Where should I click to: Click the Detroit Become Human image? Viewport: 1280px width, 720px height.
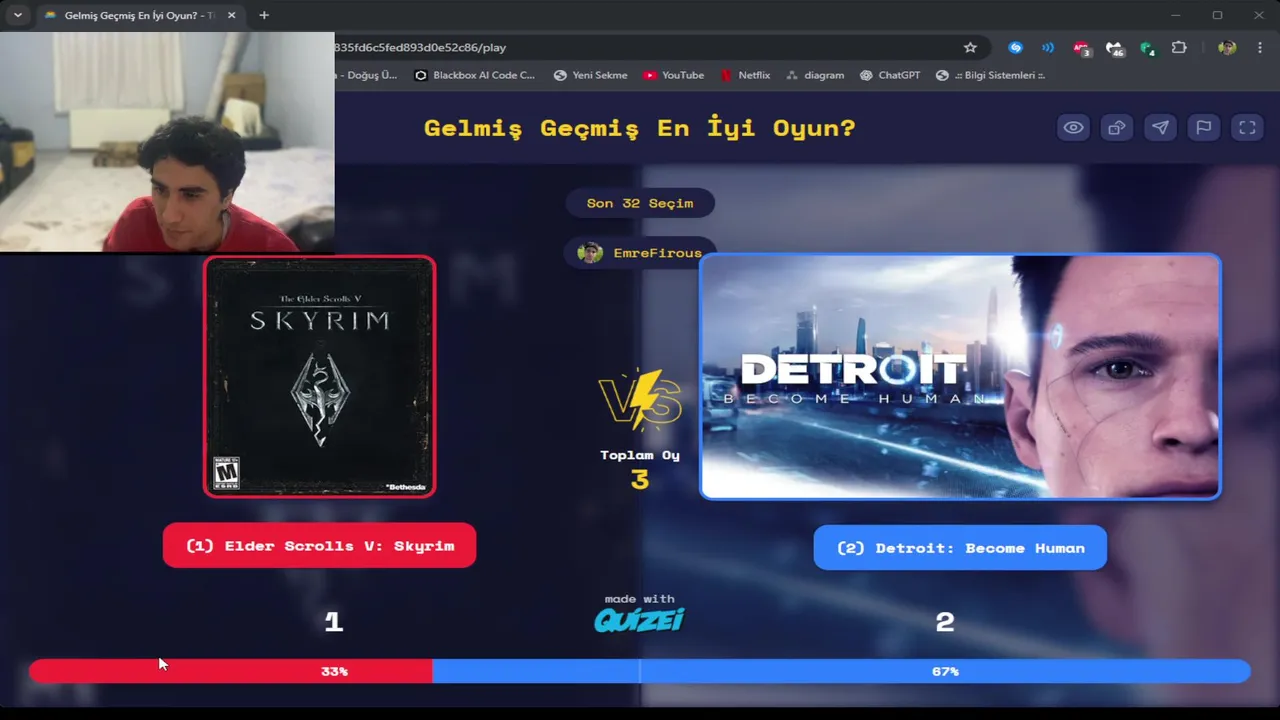click(960, 376)
